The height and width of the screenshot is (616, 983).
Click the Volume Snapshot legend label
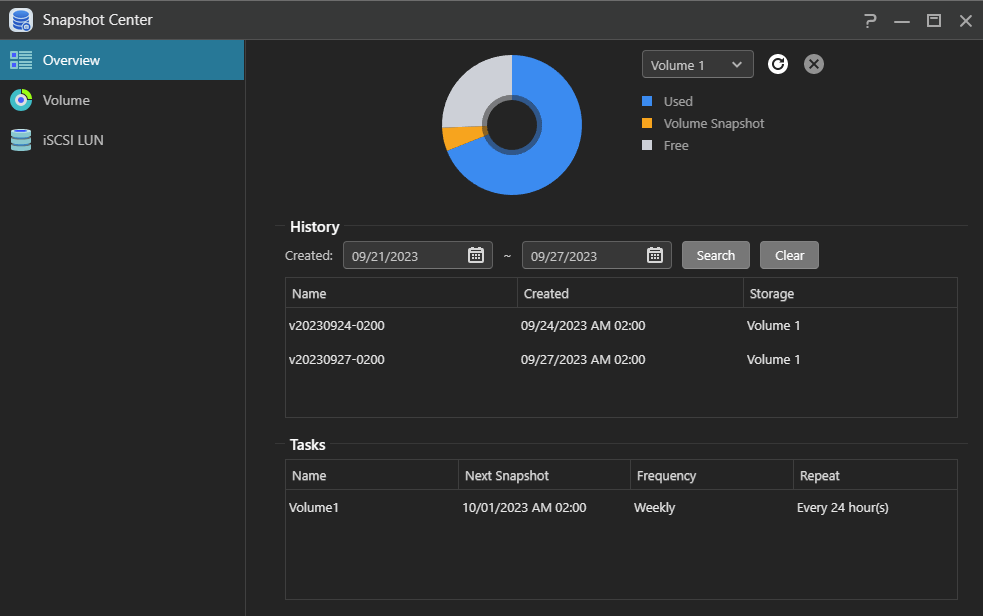[714, 123]
